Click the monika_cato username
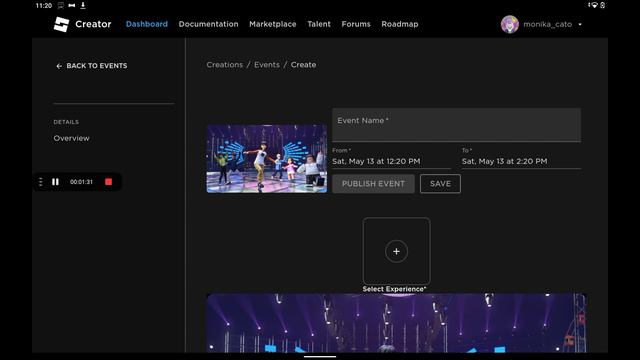 [x=547, y=24]
